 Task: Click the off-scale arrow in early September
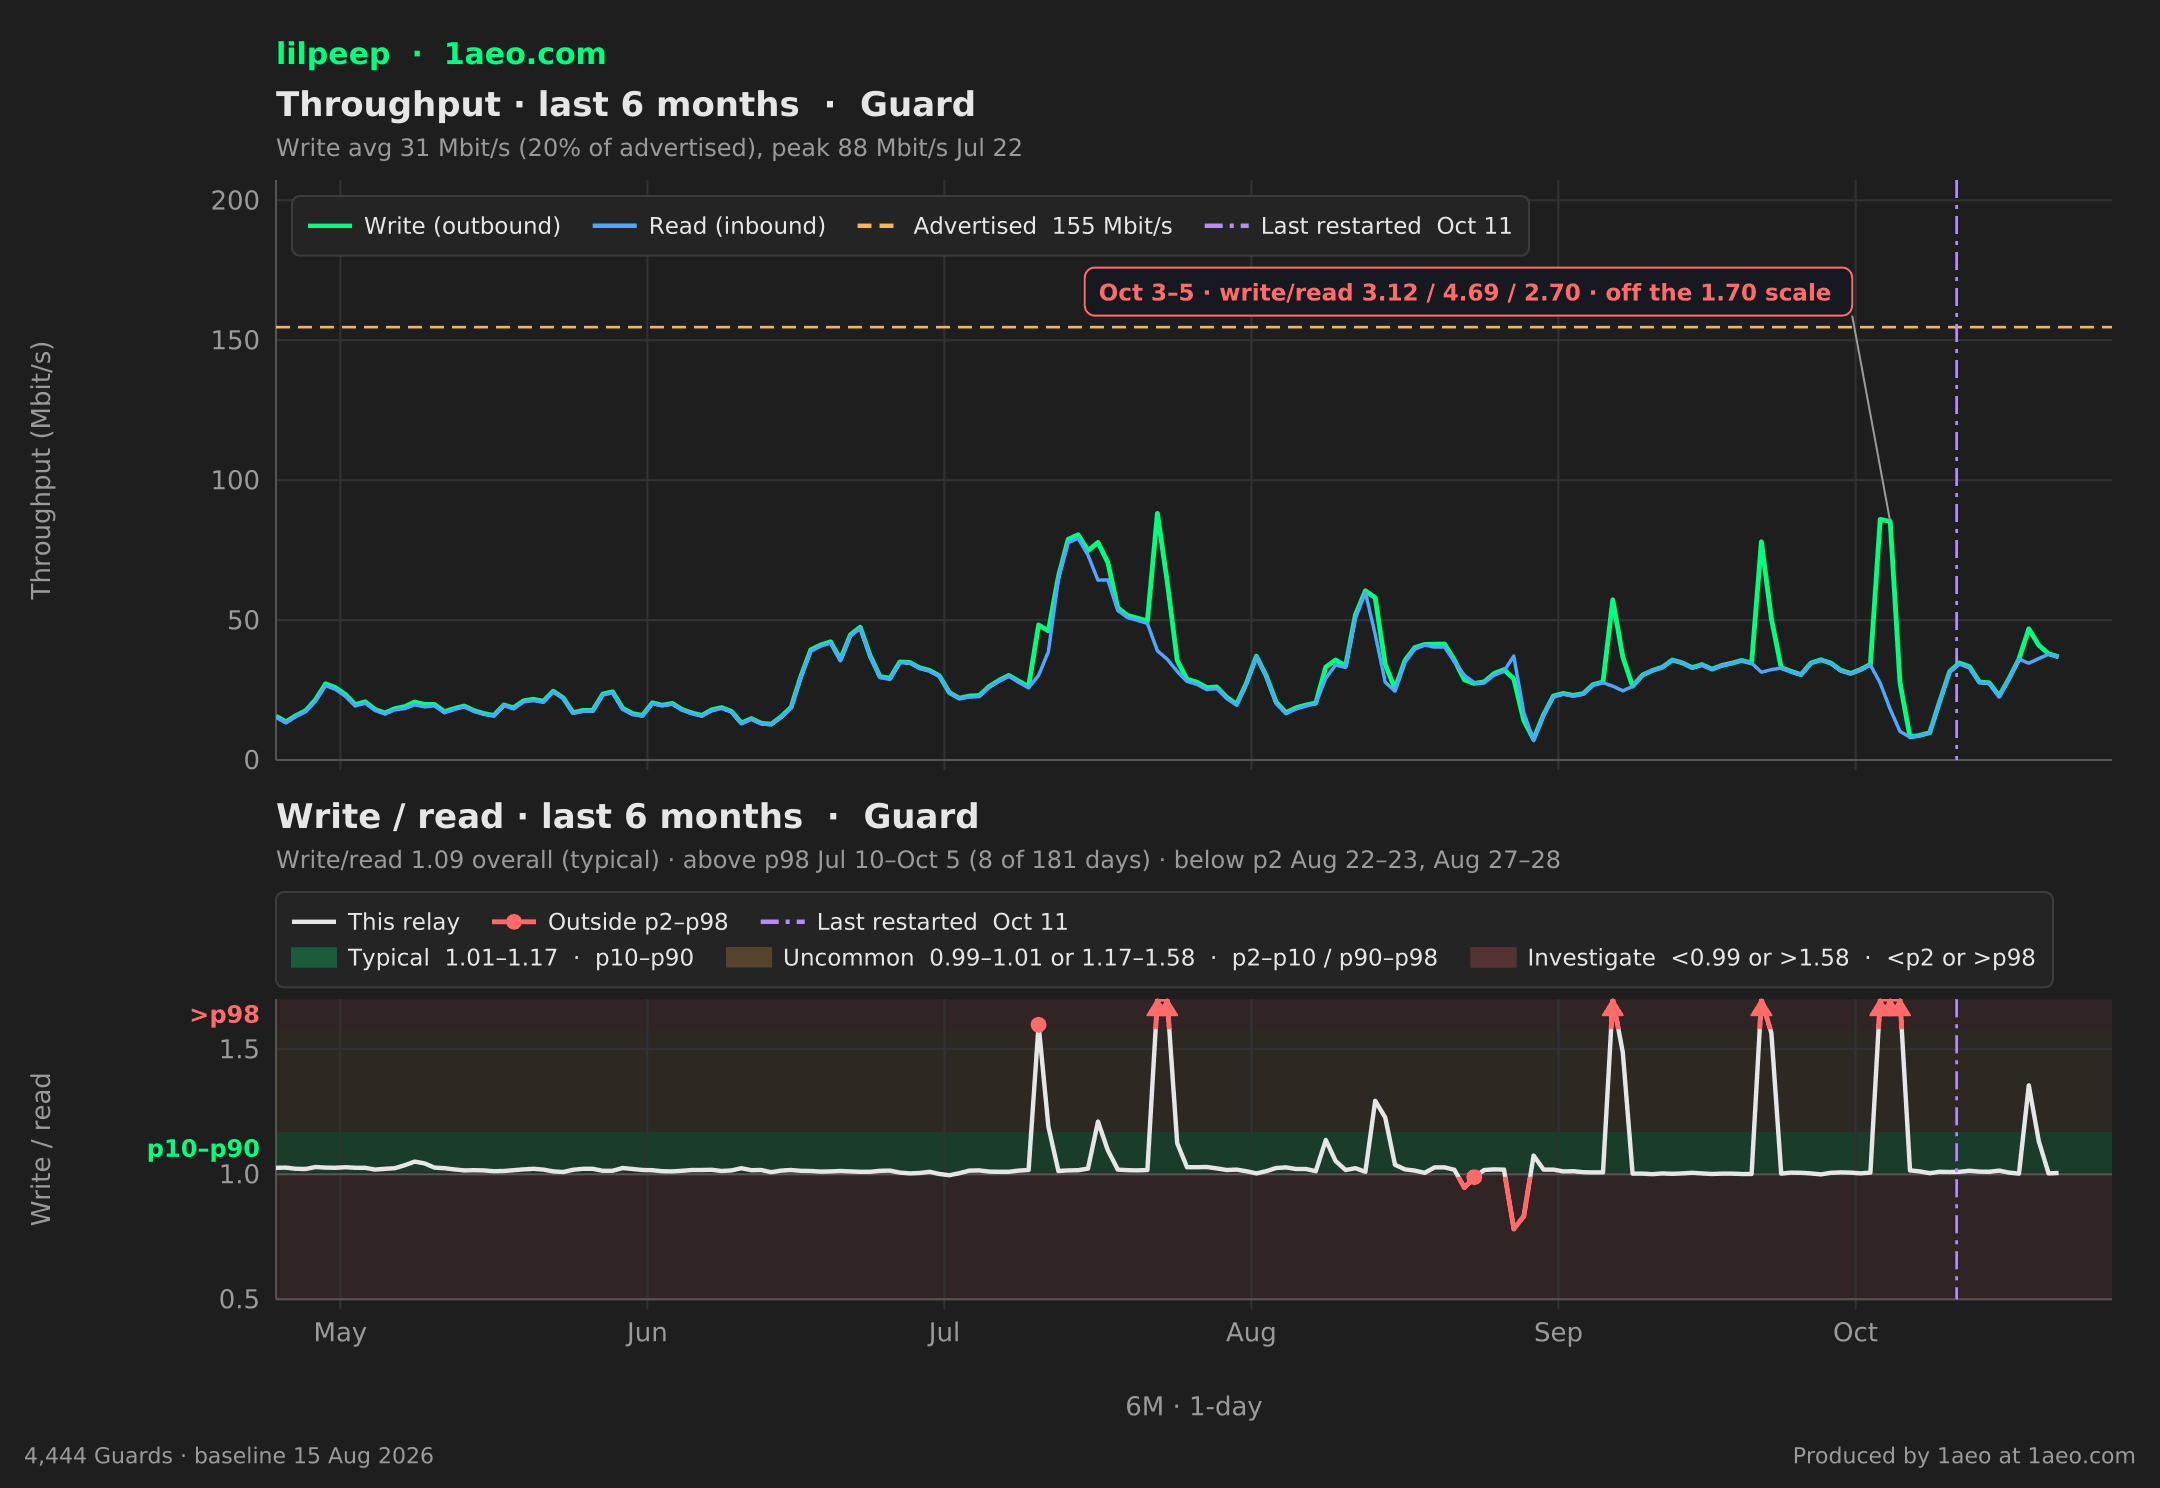pyautogui.click(x=1612, y=1007)
